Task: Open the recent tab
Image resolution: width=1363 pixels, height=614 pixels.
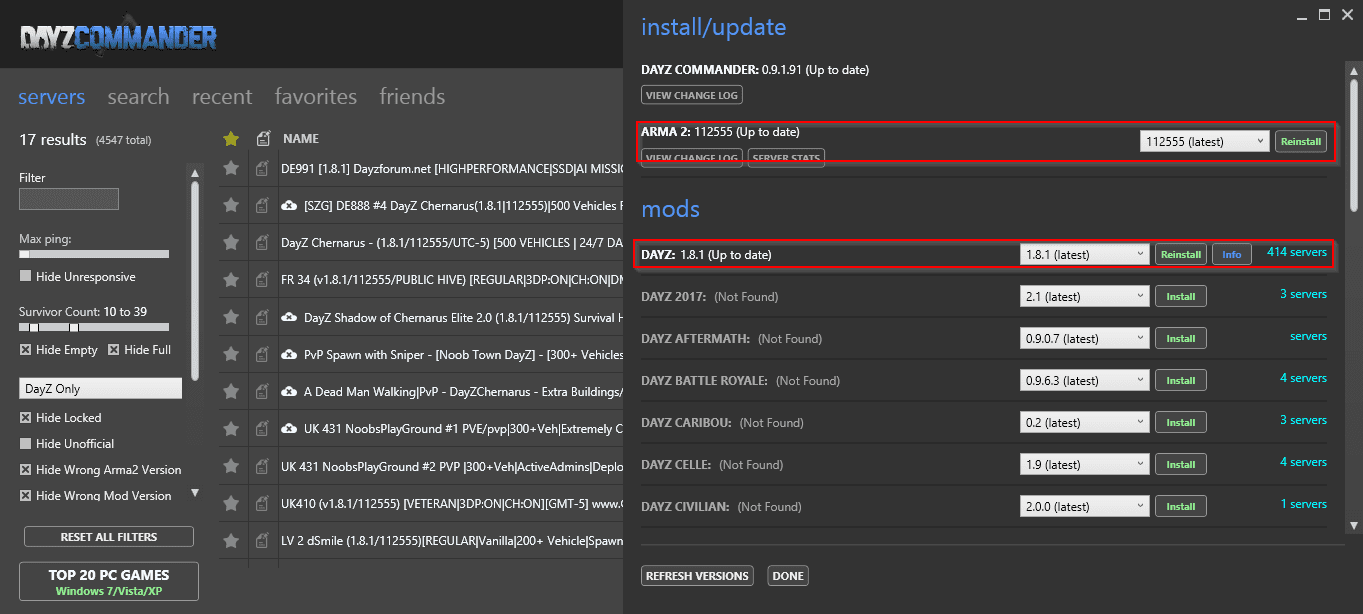Action: click(222, 97)
